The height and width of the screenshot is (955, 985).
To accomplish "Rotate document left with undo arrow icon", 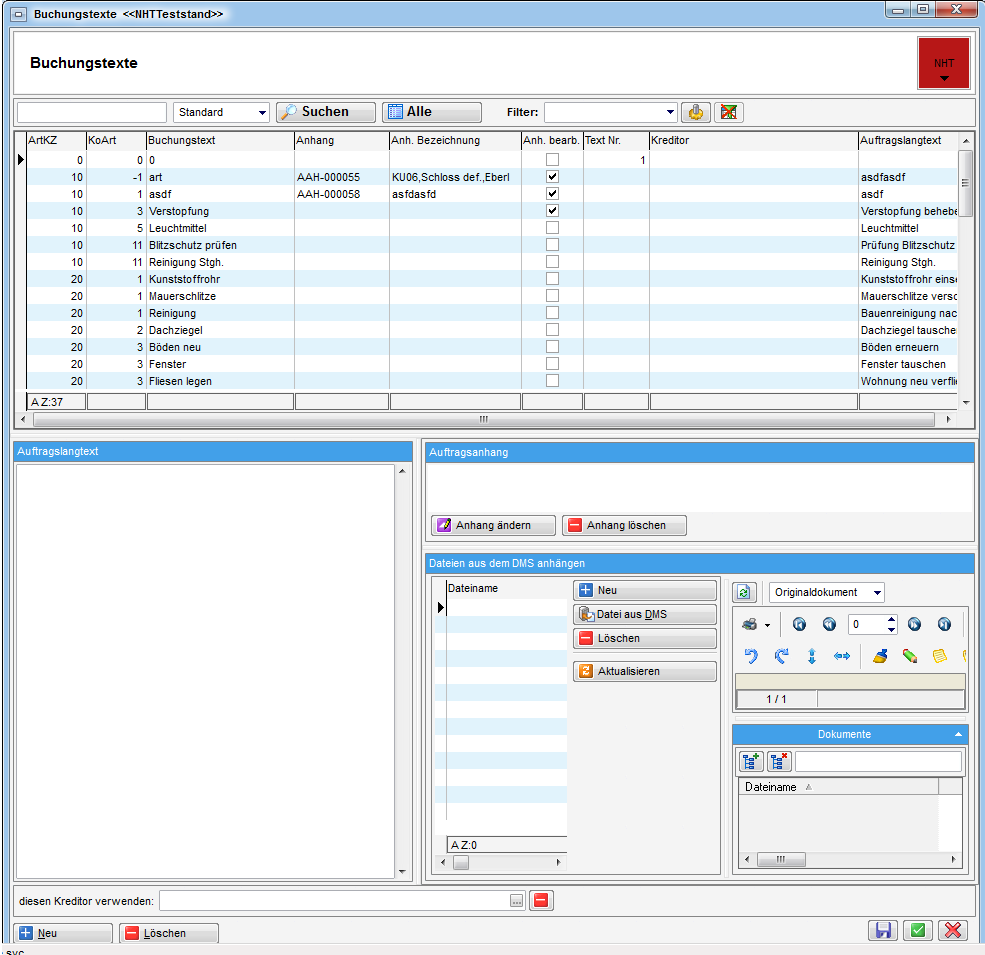I will (x=751, y=656).
